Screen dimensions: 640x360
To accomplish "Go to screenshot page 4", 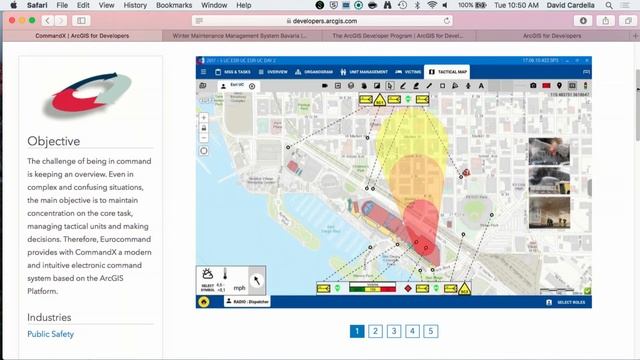I will 412,331.
